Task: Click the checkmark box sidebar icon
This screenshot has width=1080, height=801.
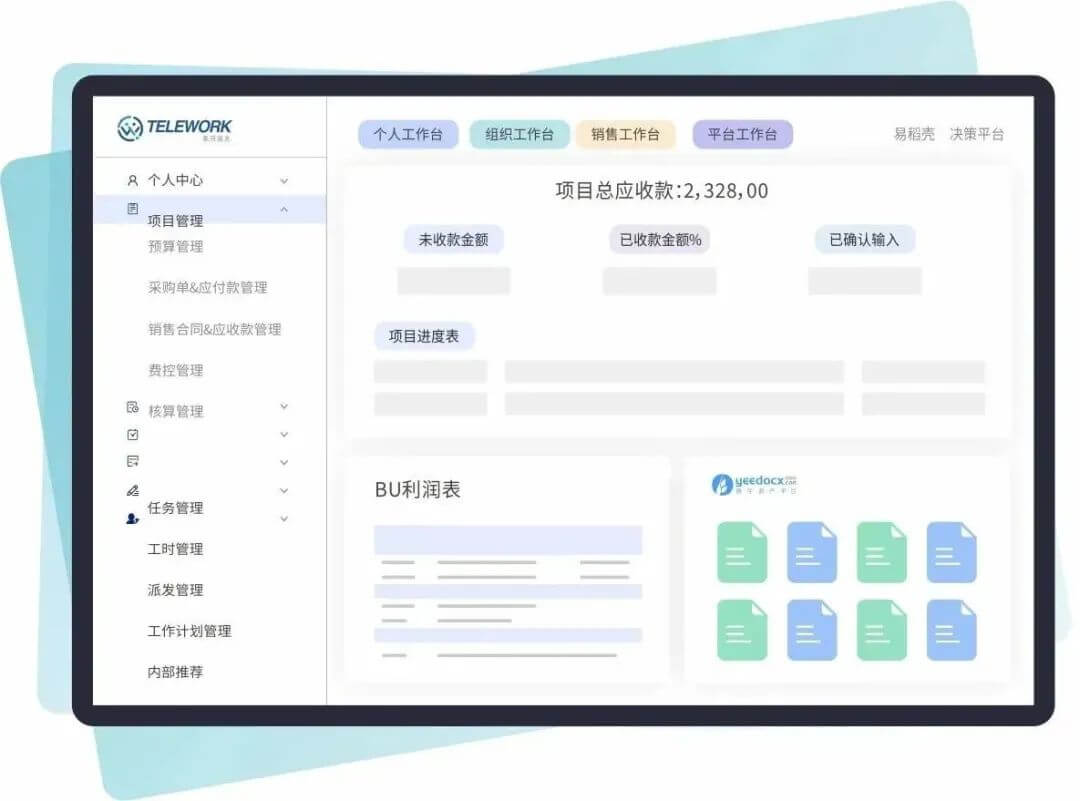Action: (132, 435)
